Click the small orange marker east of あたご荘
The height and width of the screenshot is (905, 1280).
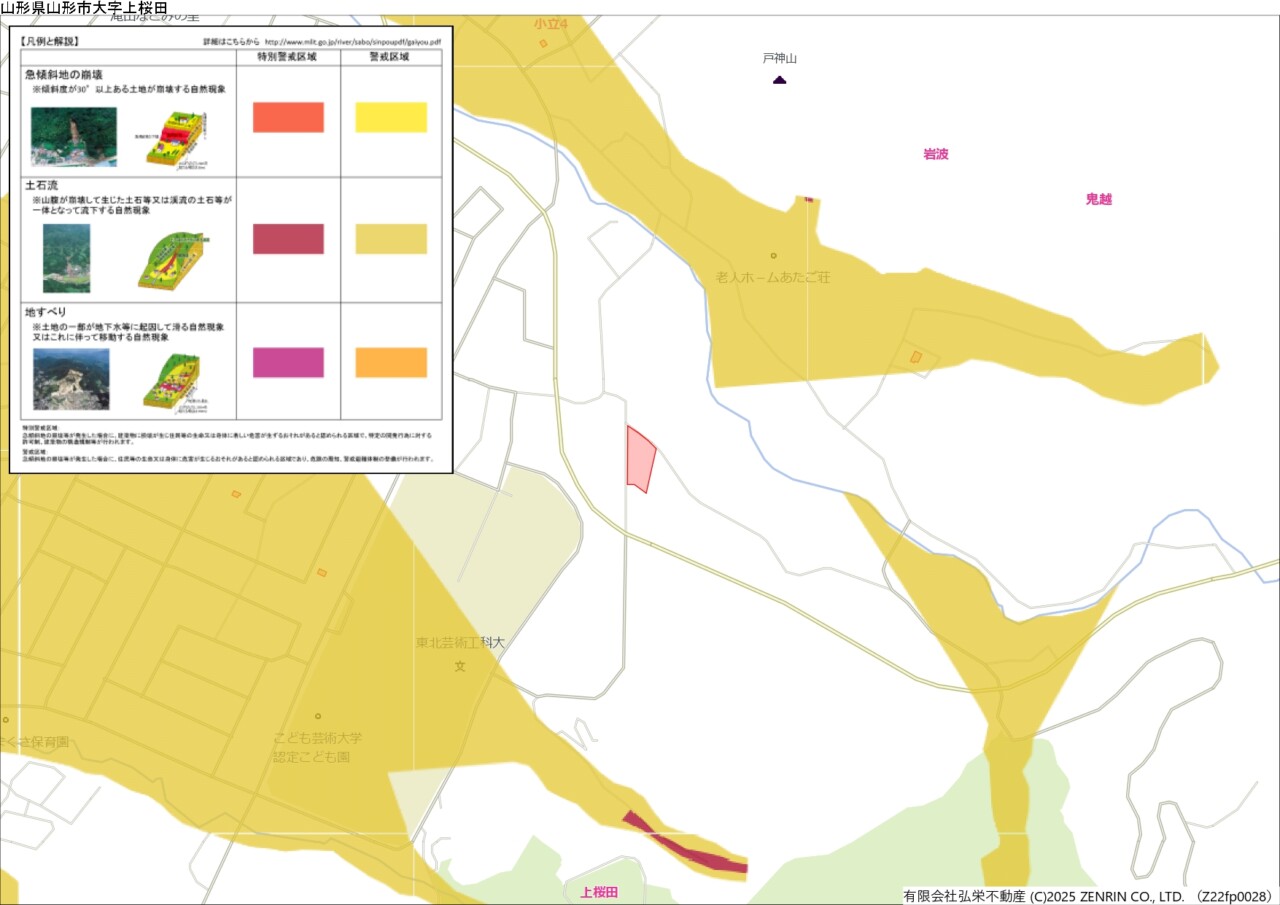(x=915, y=357)
